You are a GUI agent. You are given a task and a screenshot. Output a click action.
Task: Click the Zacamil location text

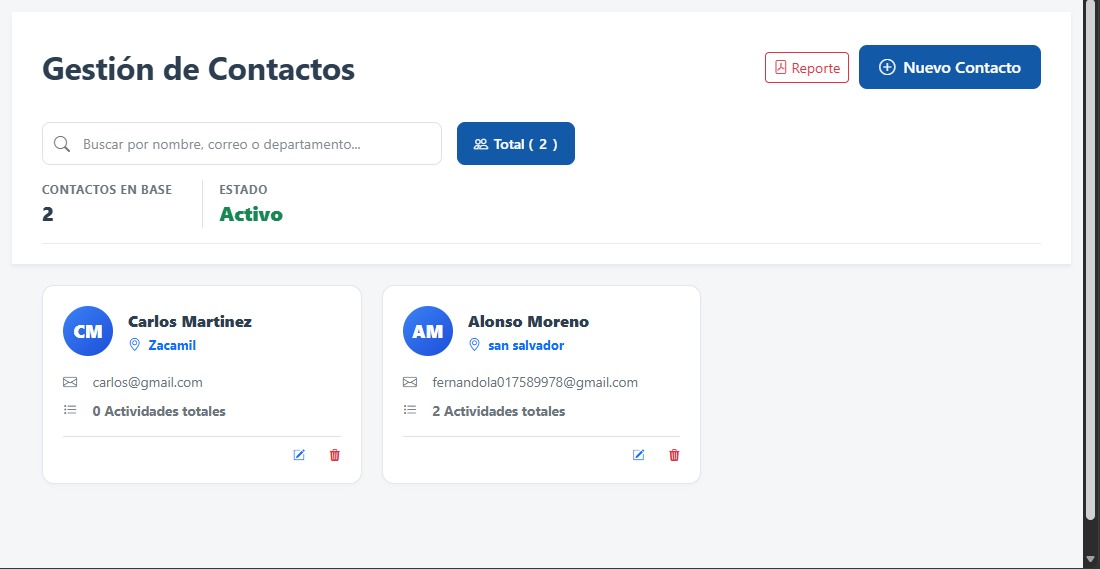click(x=172, y=345)
